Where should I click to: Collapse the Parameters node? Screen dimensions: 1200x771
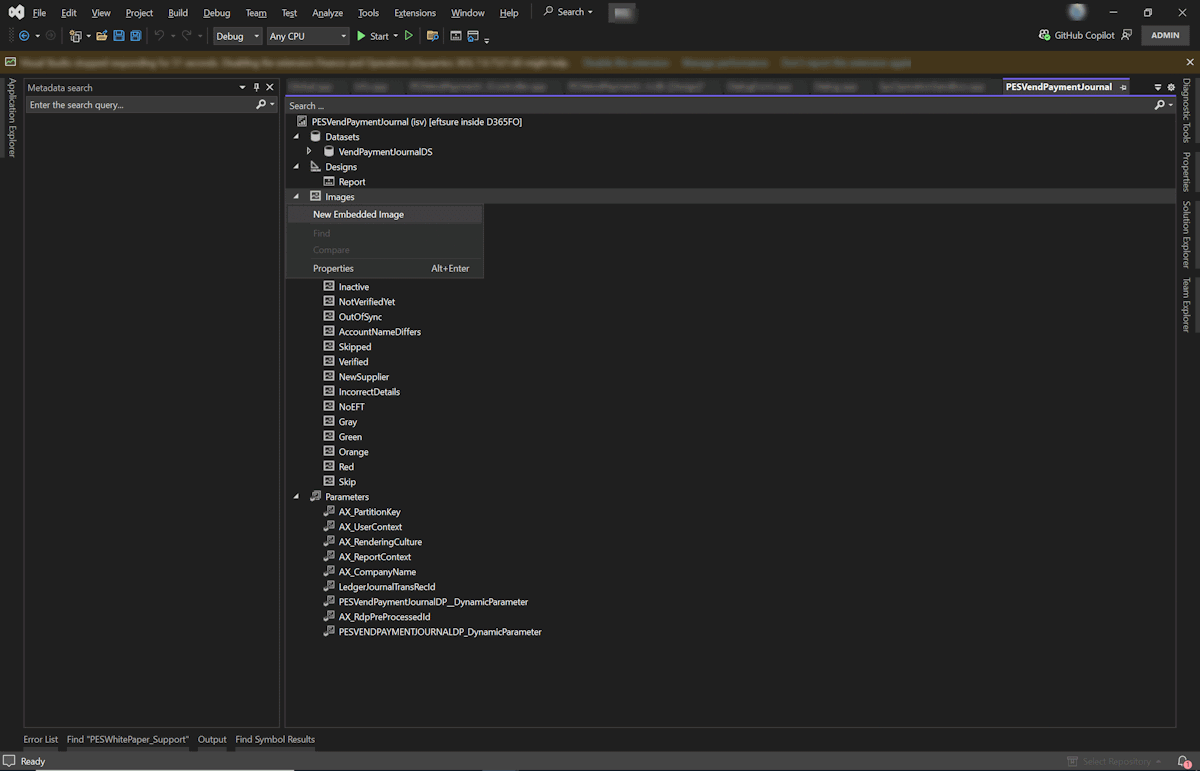click(296, 497)
